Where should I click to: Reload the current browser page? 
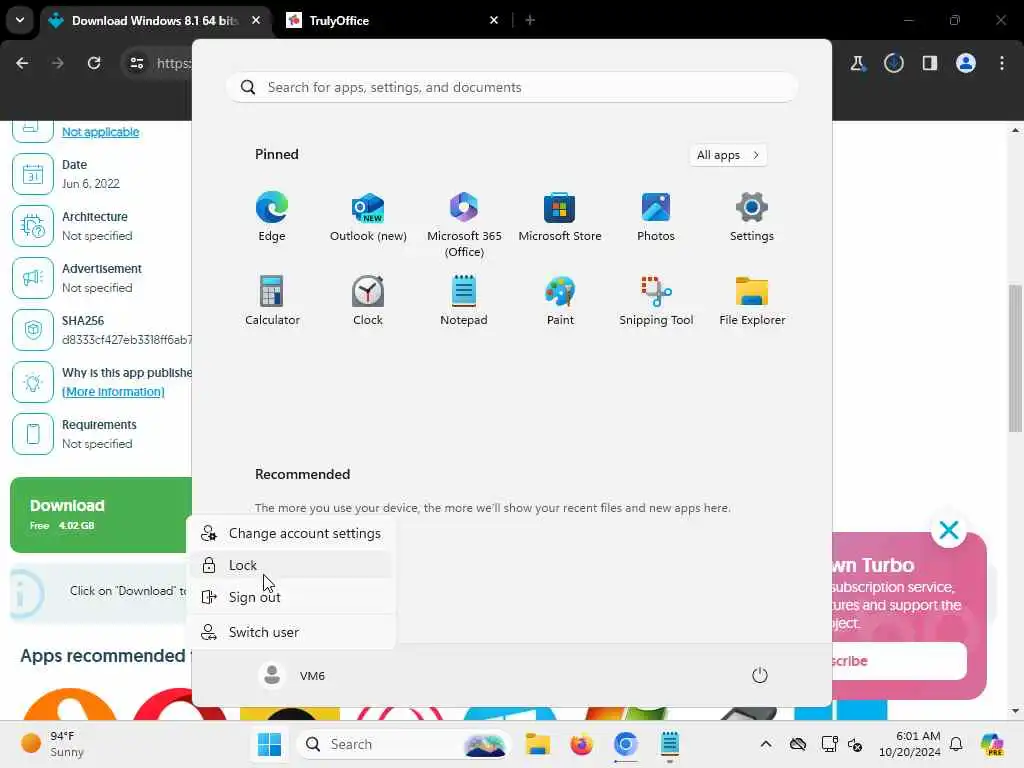tap(94, 63)
